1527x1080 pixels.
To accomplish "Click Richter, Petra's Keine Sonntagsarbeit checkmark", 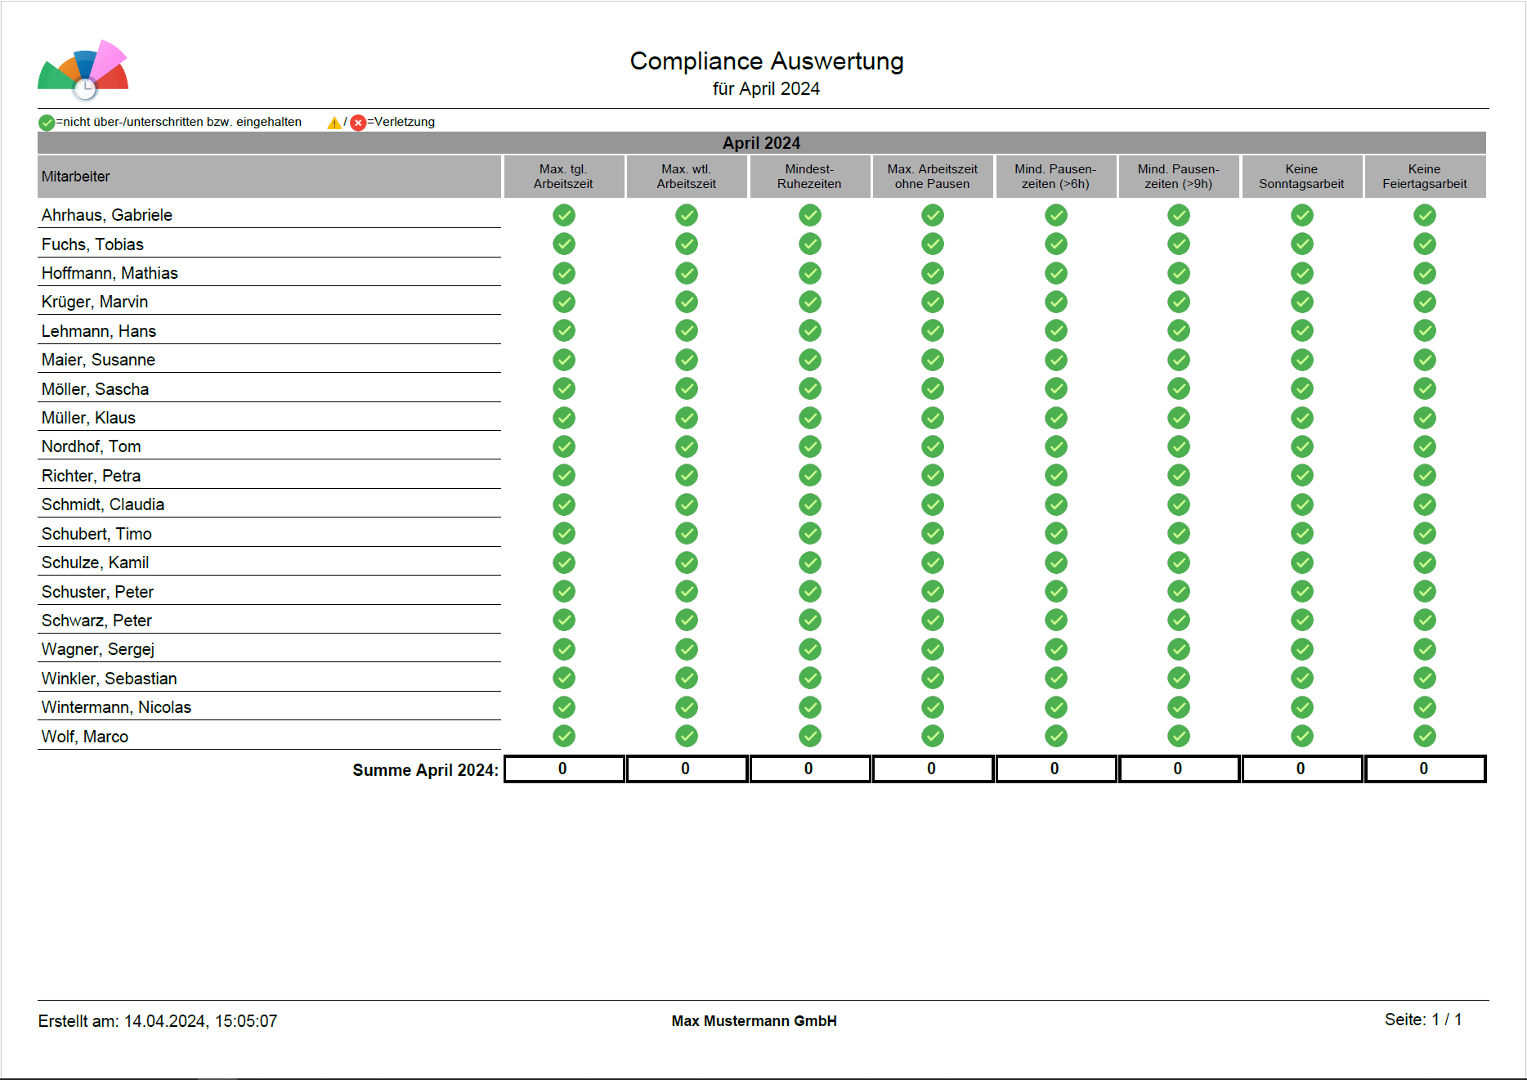I will pos(1301,475).
